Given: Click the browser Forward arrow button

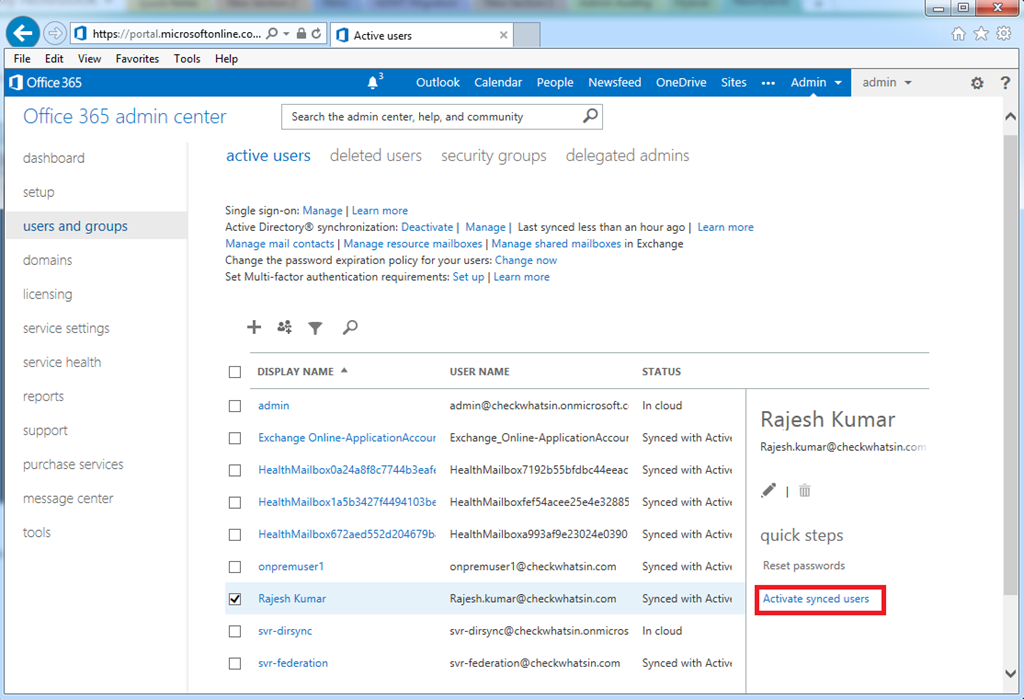Looking at the screenshot, I should [56, 33].
